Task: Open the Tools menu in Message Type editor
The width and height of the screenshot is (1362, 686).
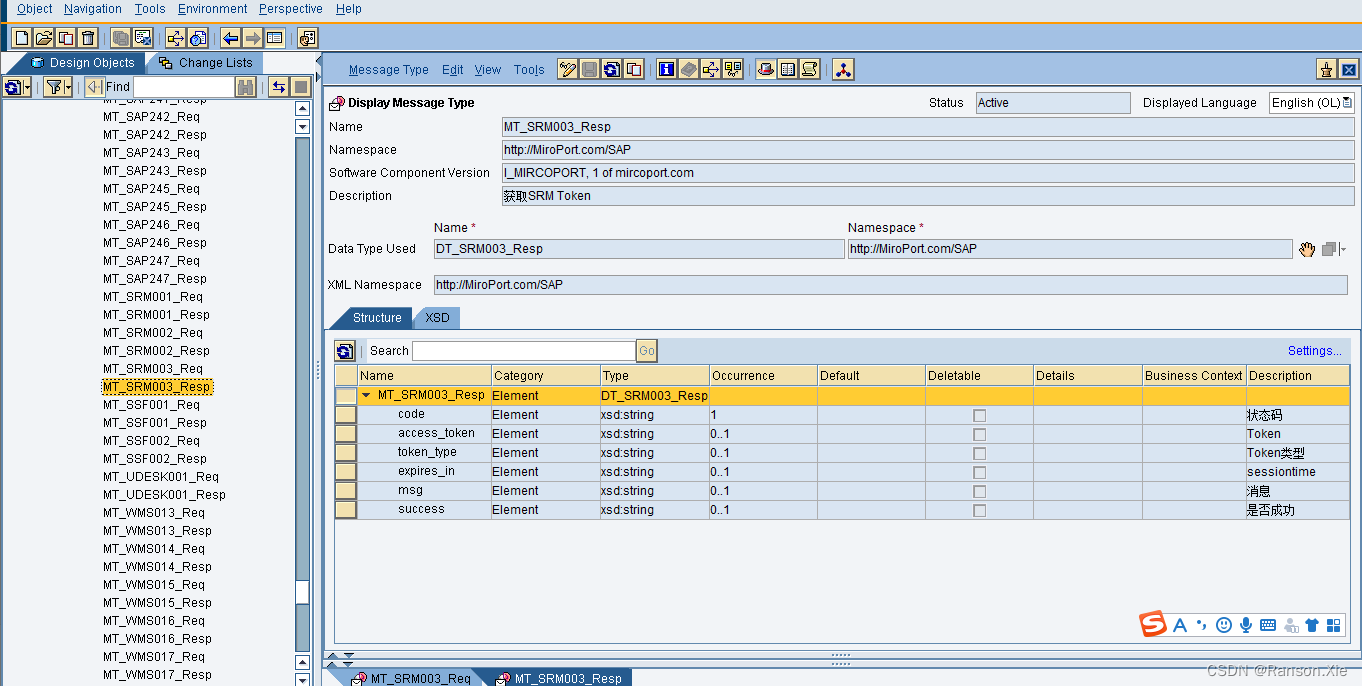Action: 529,70
